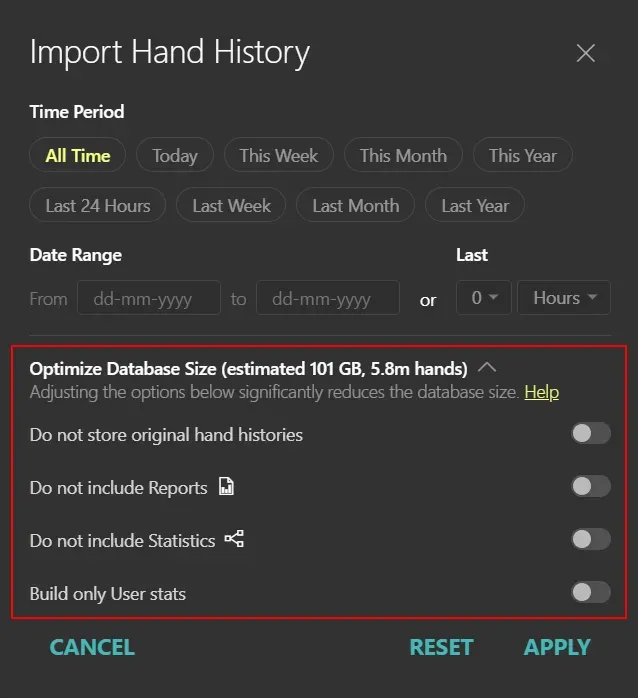Viewport: 638px width, 698px height.
Task: Click the RESET button
Action: (x=441, y=647)
